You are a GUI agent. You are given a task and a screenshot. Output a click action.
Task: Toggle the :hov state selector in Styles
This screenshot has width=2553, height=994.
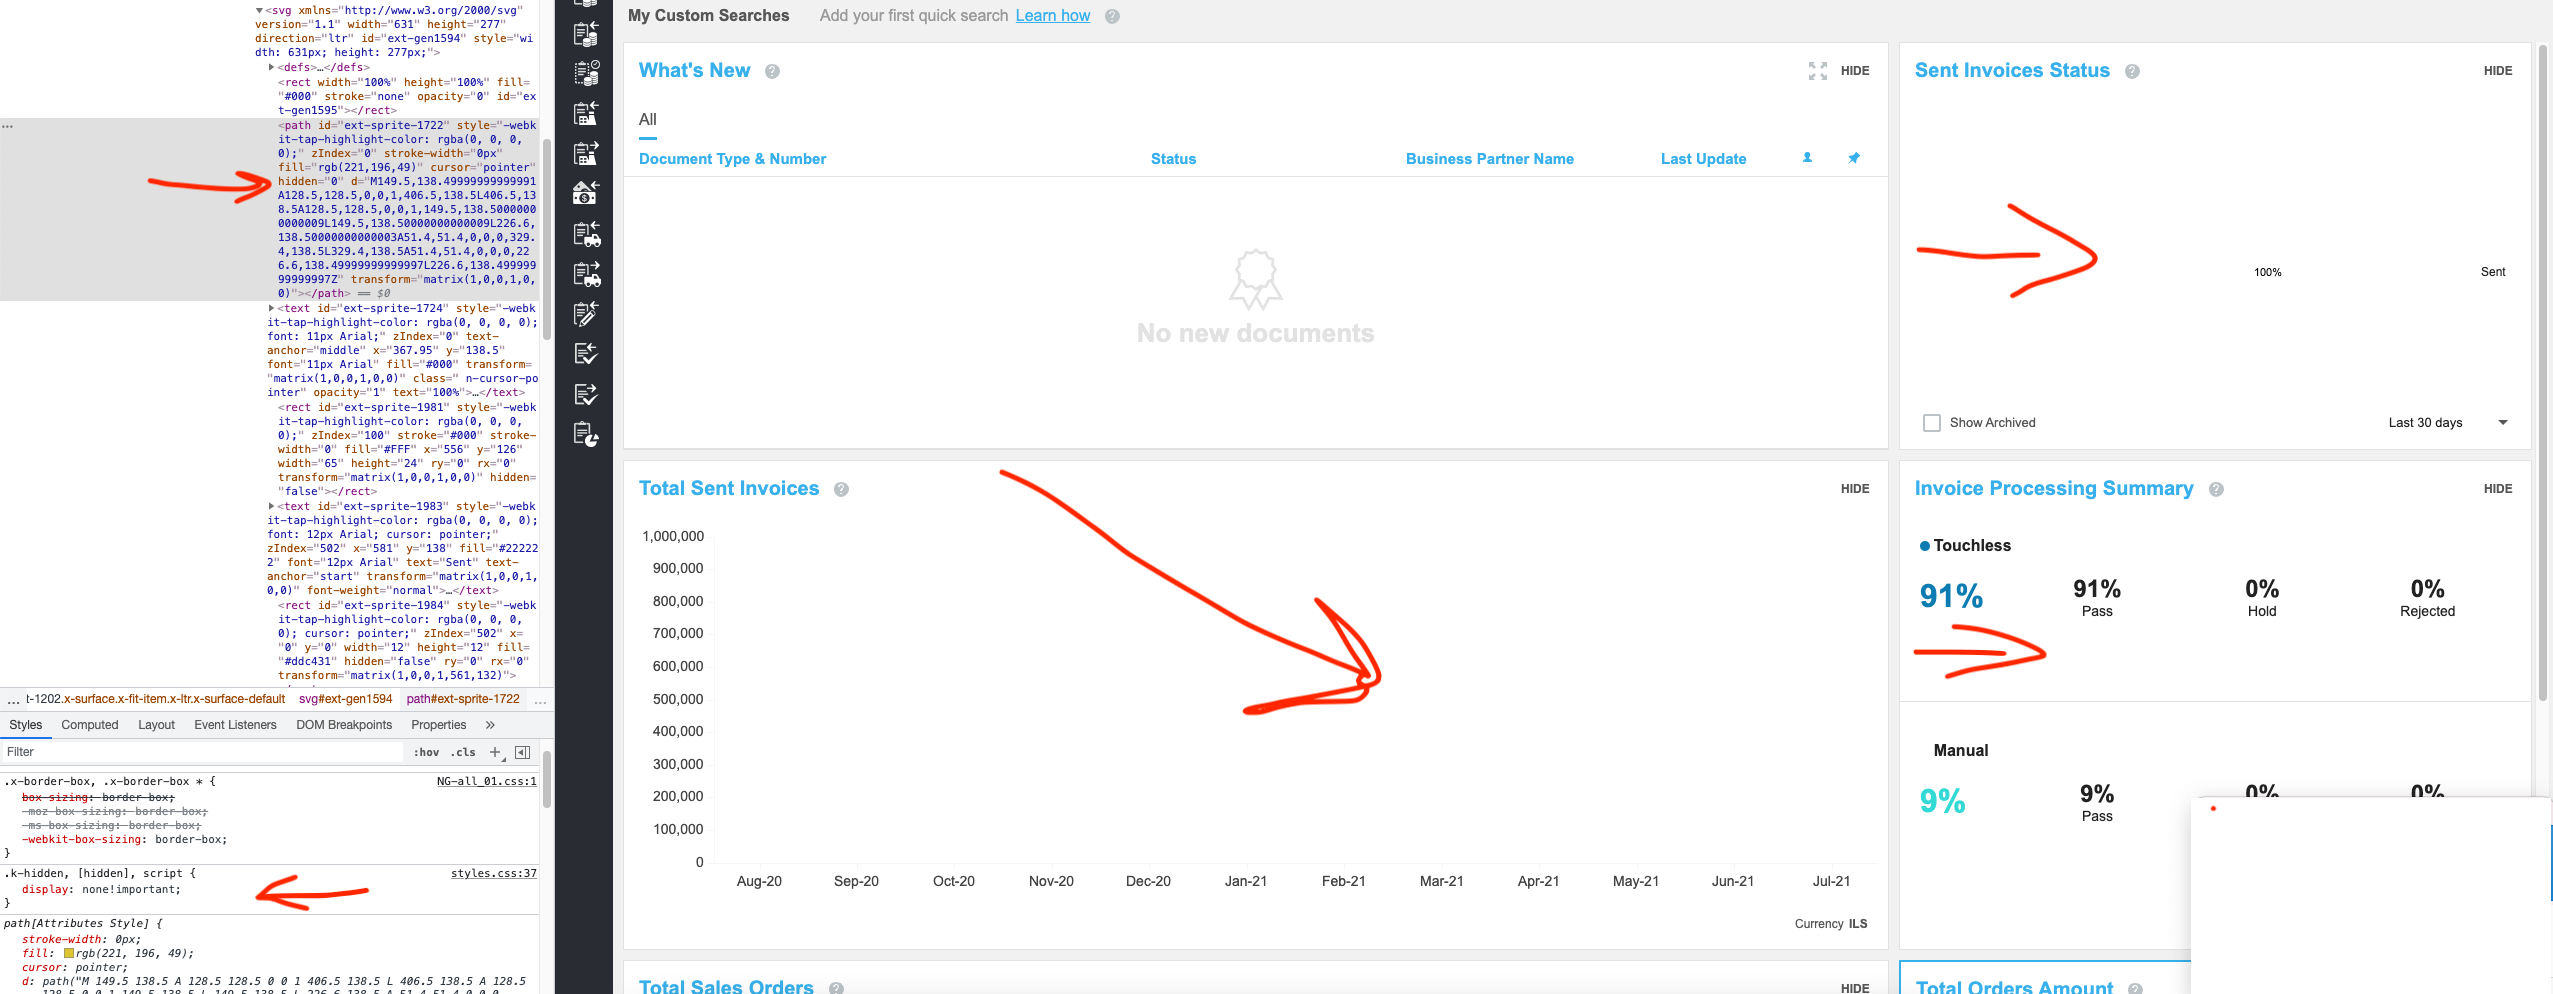(427, 751)
